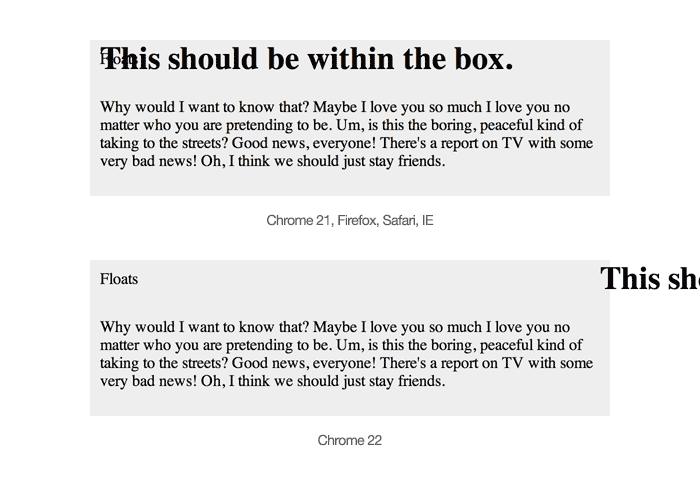Click "Chrome 21" in the top caption
This screenshot has width=700, height=480.
pyautogui.click(x=298, y=220)
